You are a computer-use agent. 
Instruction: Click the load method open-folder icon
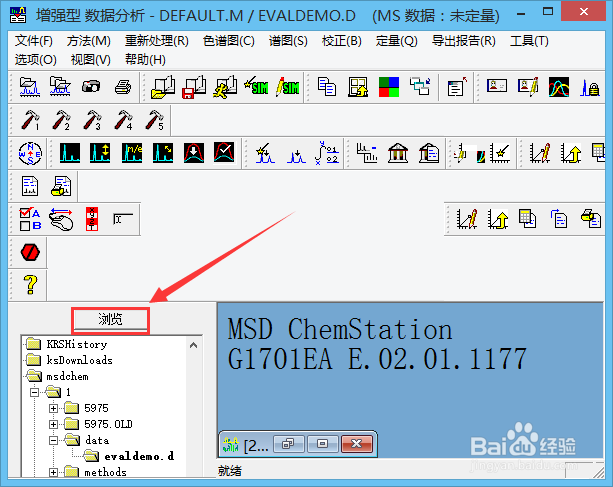coord(163,86)
